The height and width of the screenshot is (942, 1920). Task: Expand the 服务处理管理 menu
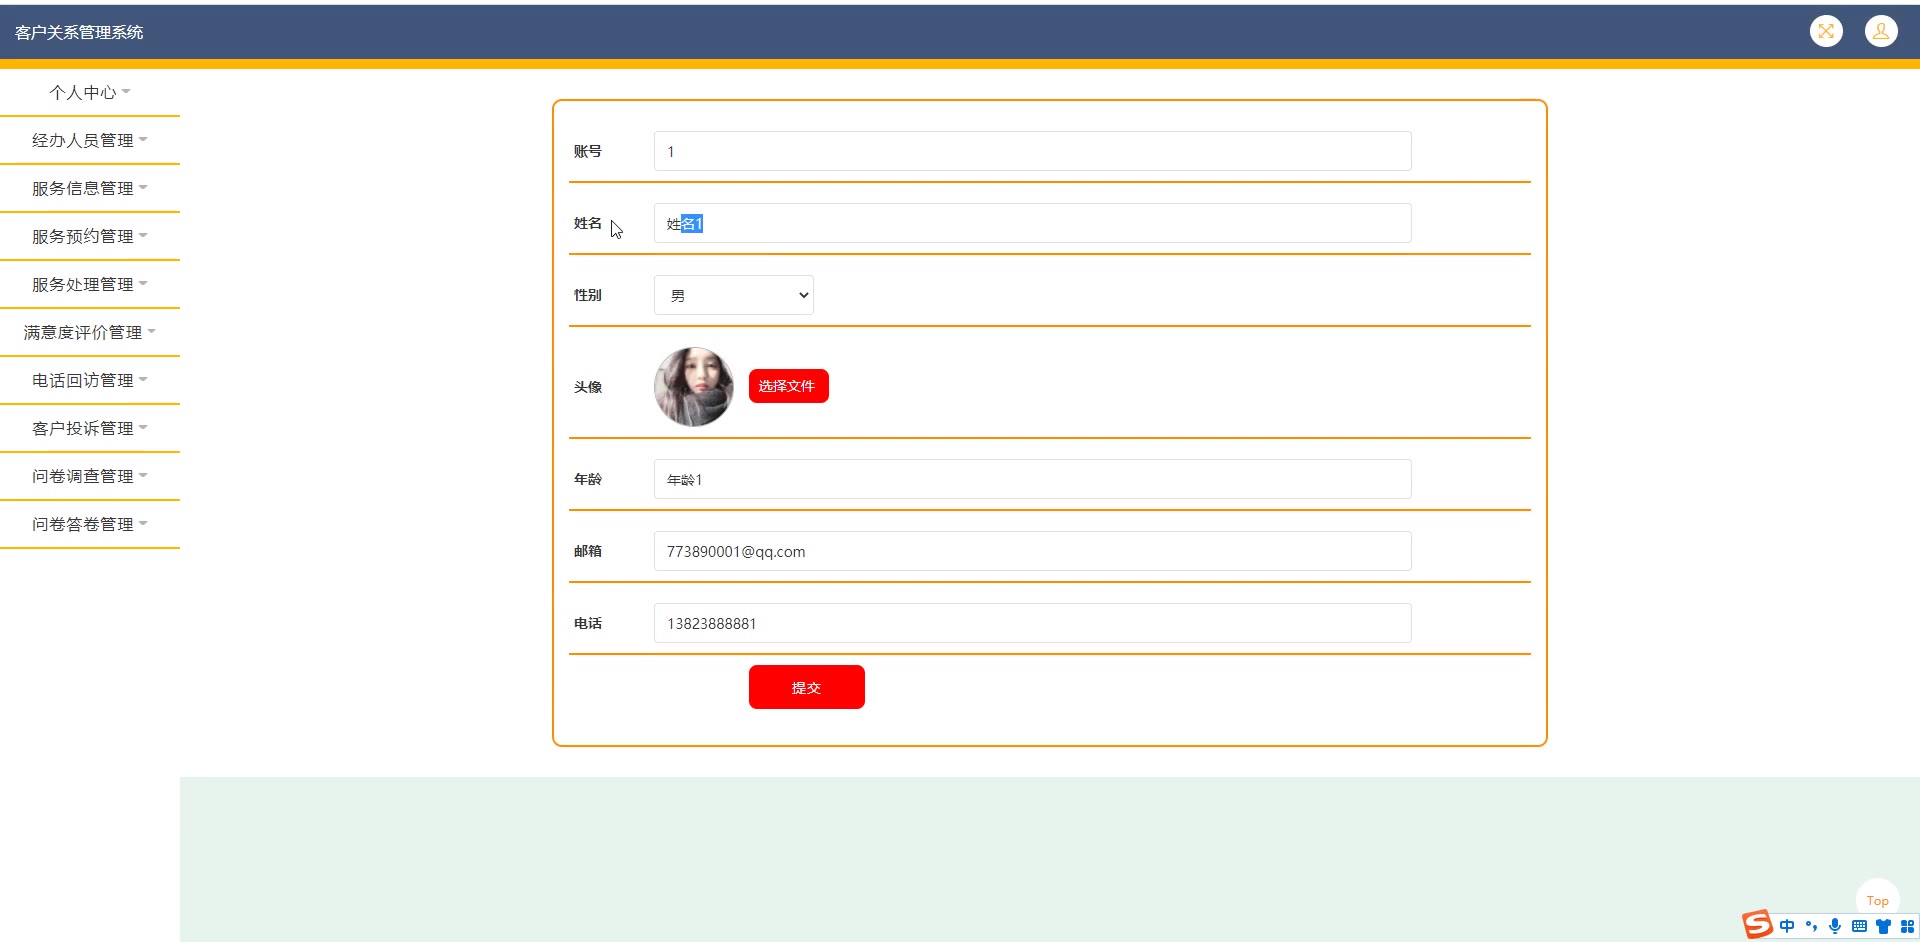tap(90, 284)
